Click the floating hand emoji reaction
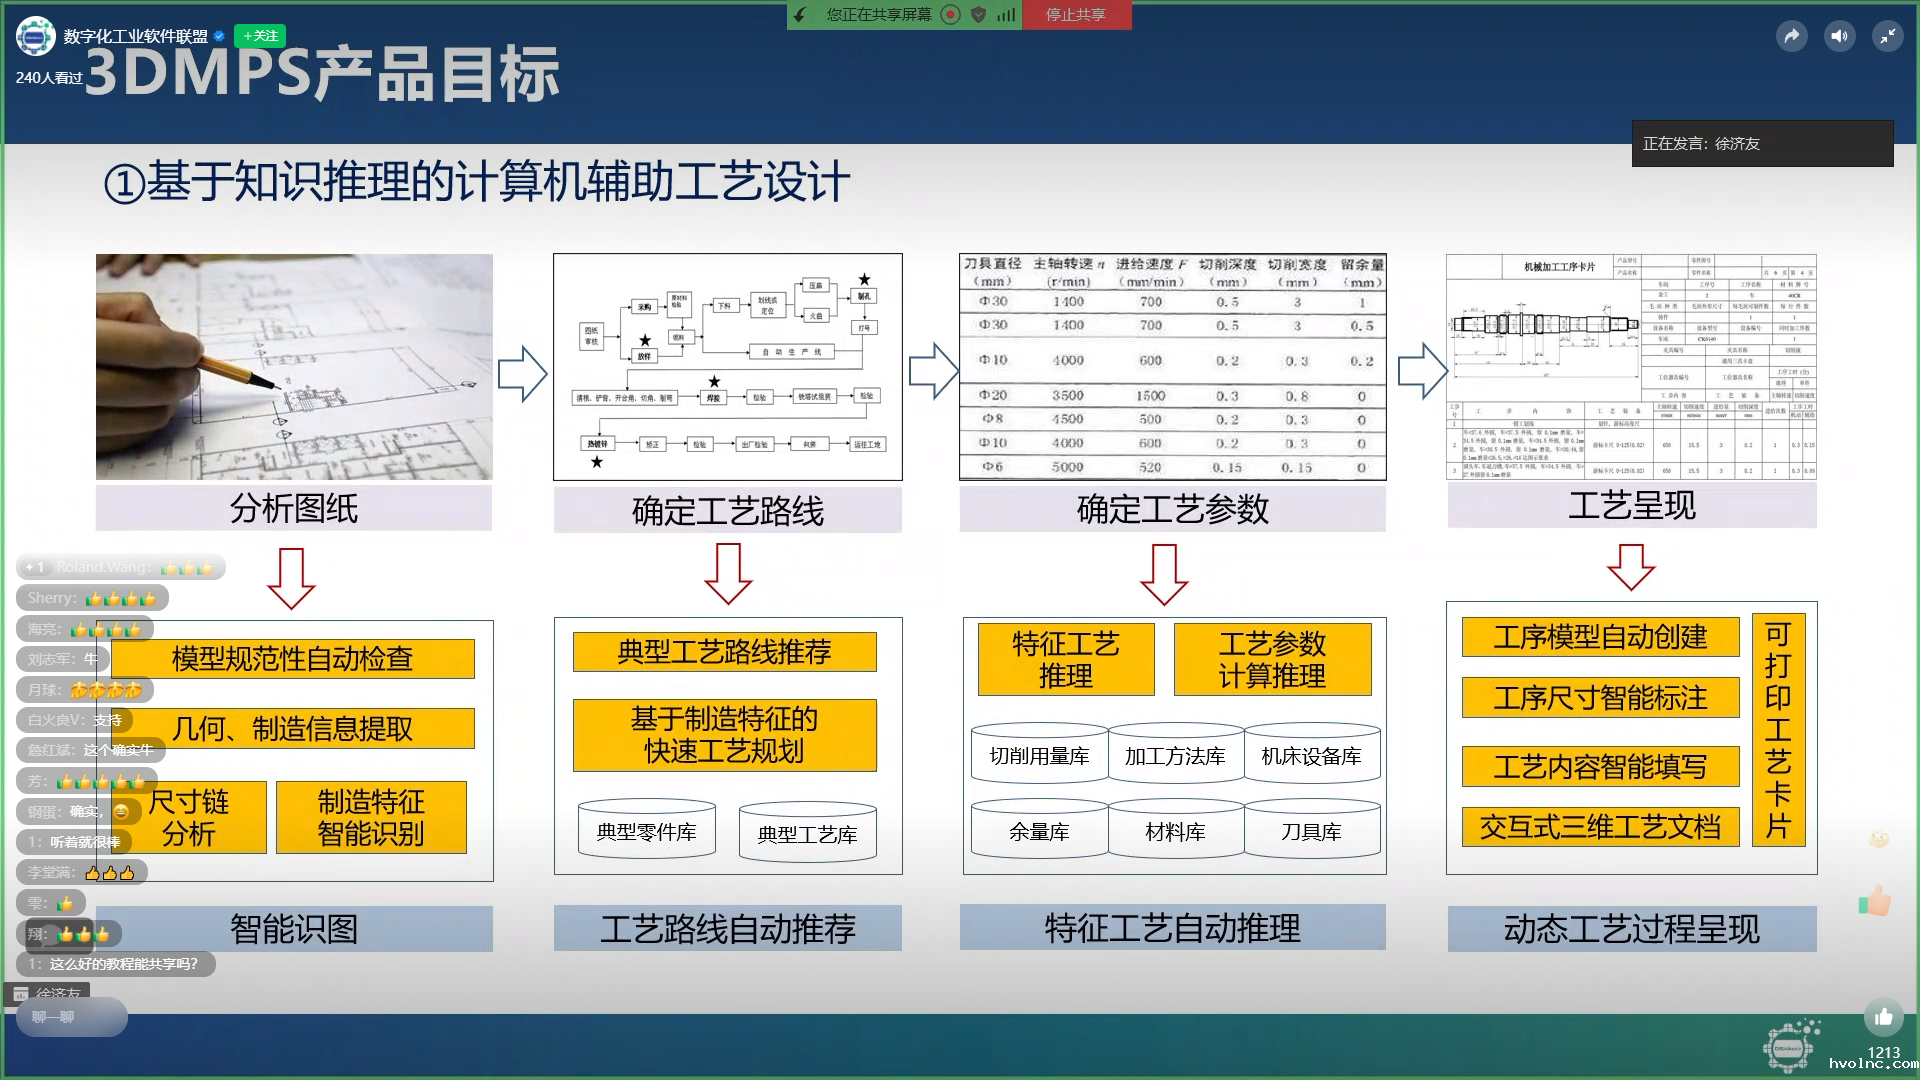Screen dimensions: 1920x1080 point(1875,902)
